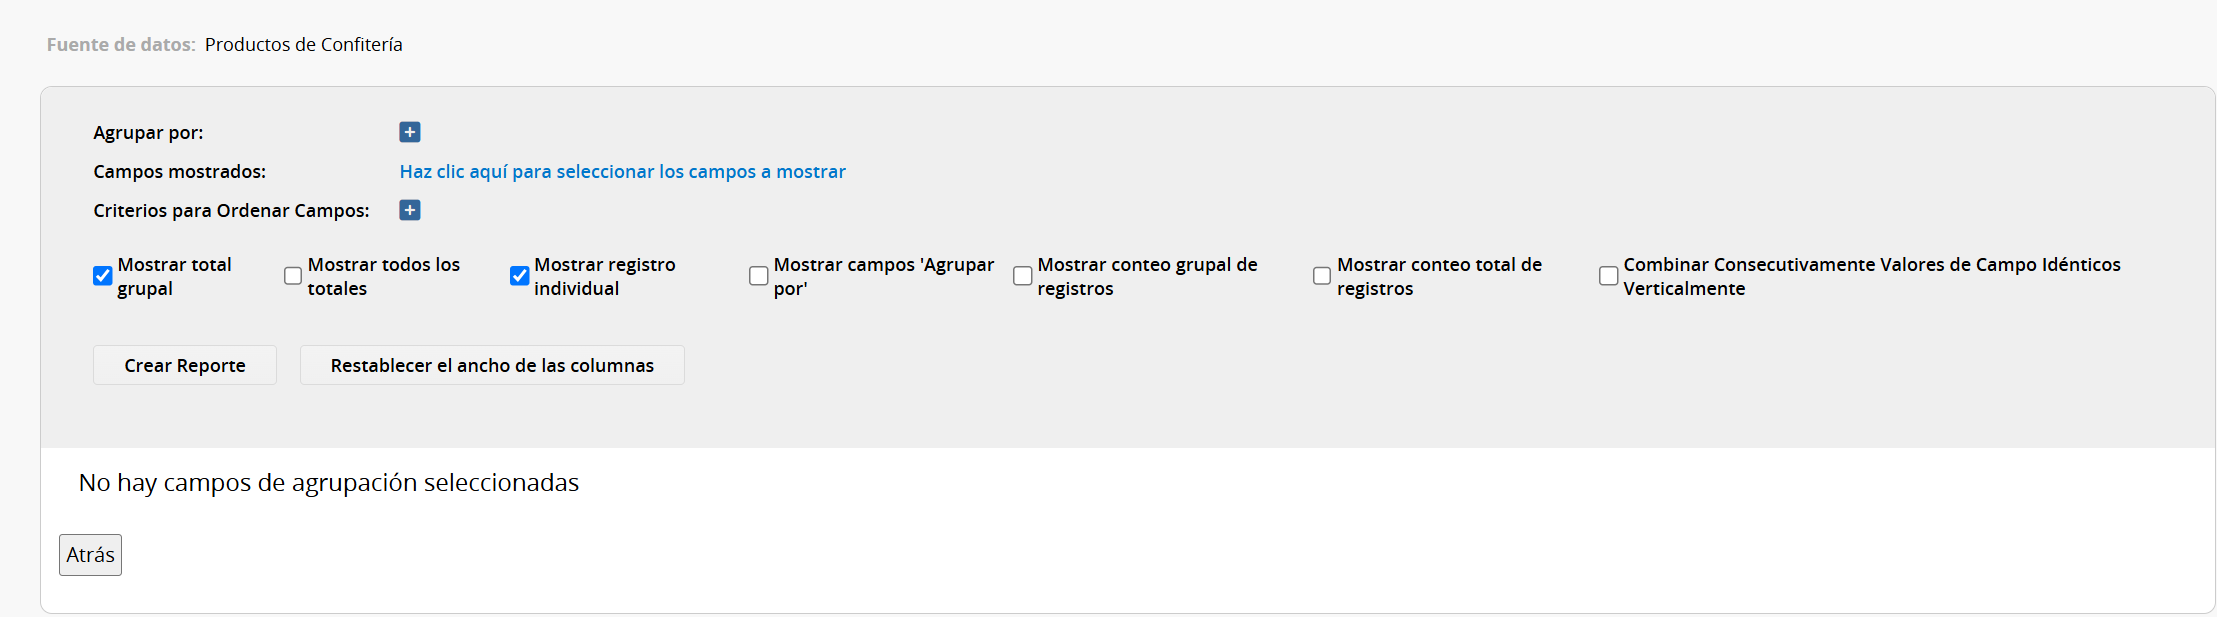Enable Mostrar conteo grupal de registros checkbox
Image resolution: width=2217 pixels, height=617 pixels.
[1022, 276]
